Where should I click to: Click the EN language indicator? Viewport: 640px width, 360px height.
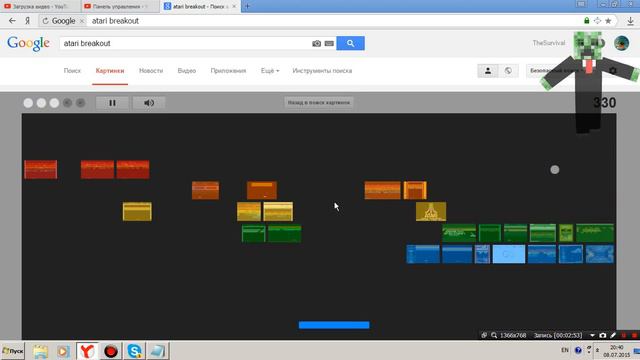tap(565, 350)
